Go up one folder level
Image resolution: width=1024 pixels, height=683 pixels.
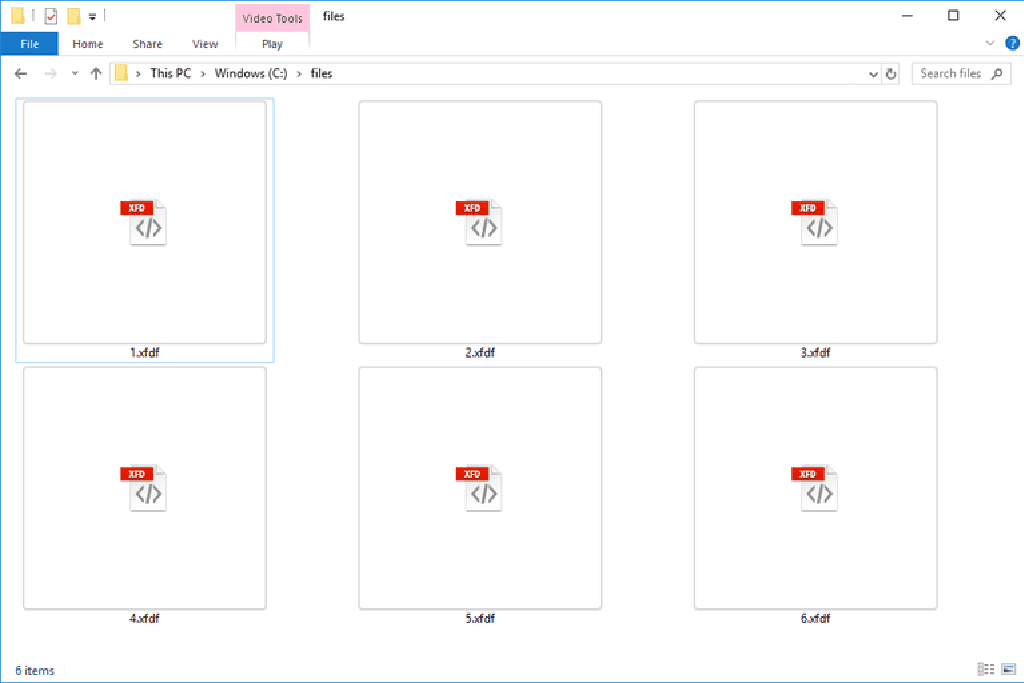tap(96, 74)
